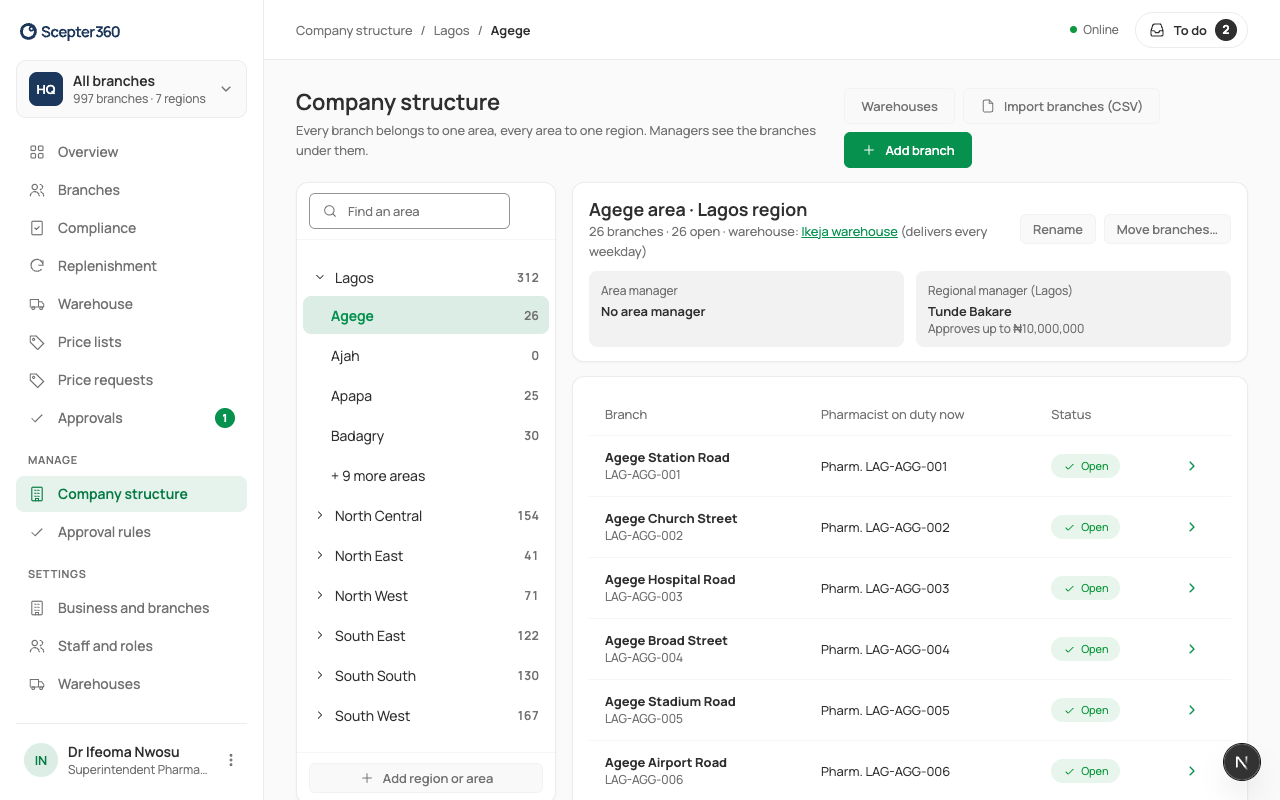Expand the North East region

click(320, 556)
